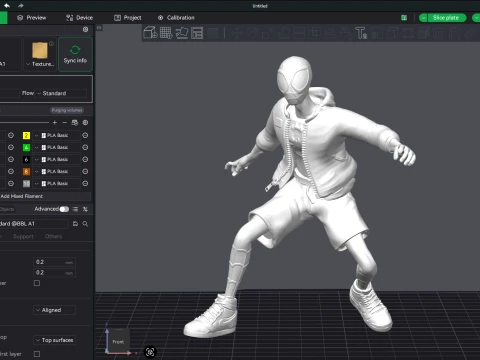Toggle the Advanced settings switch
The width and height of the screenshot is (480, 360).
point(64,209)
